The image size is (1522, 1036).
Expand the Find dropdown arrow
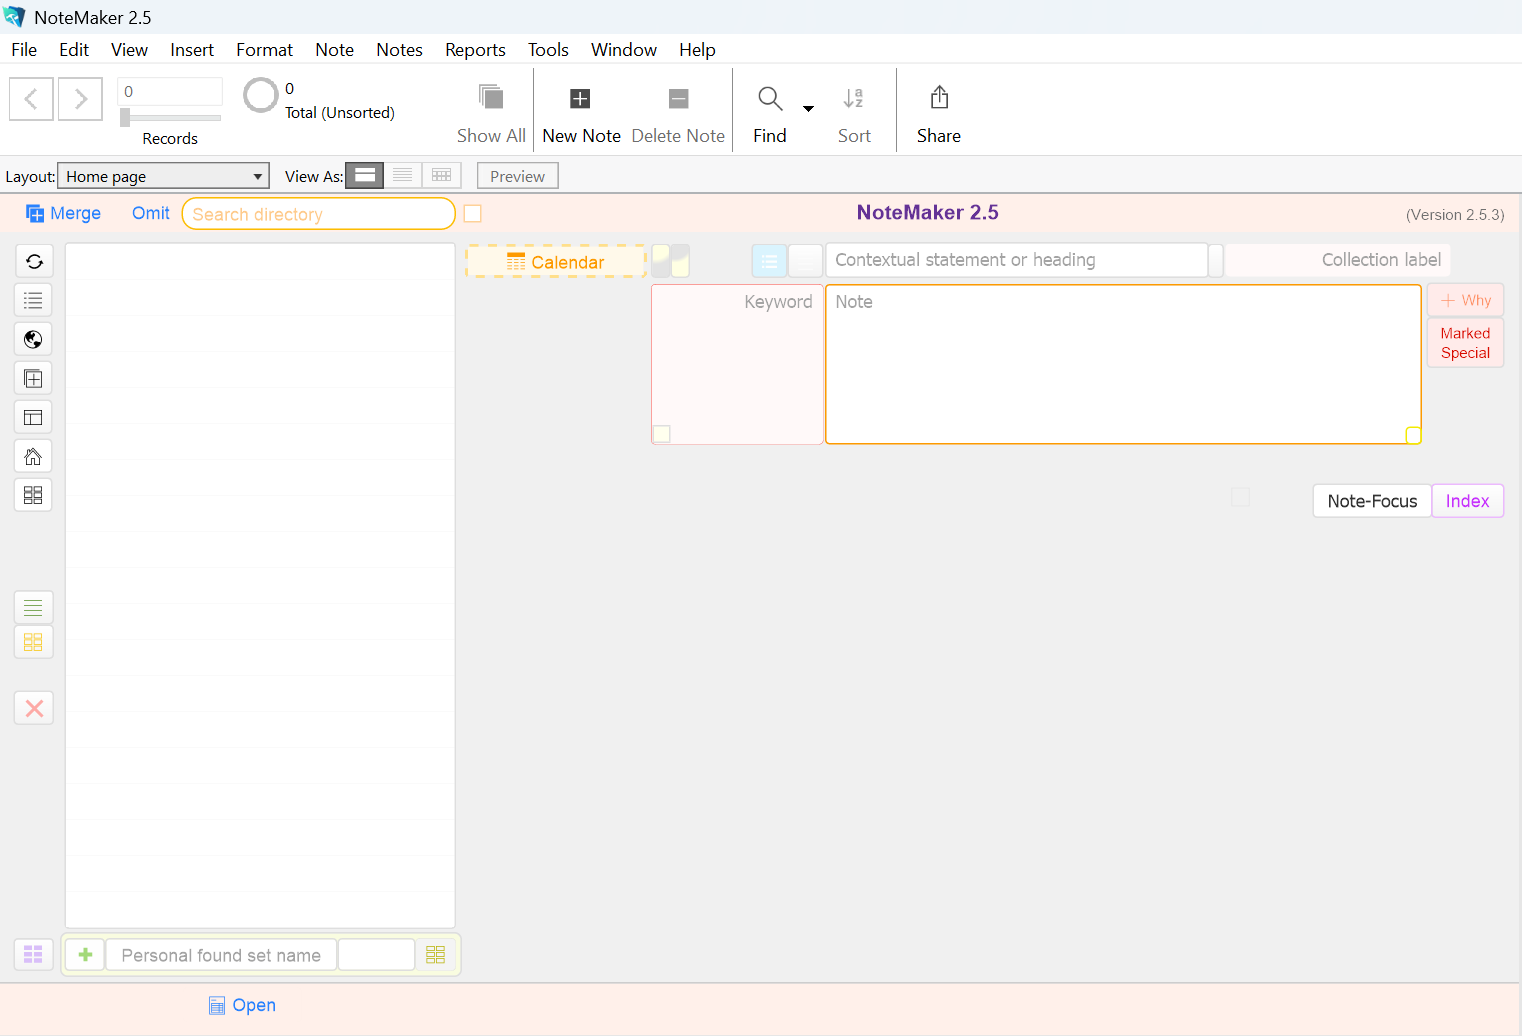[x=808, y=108]
